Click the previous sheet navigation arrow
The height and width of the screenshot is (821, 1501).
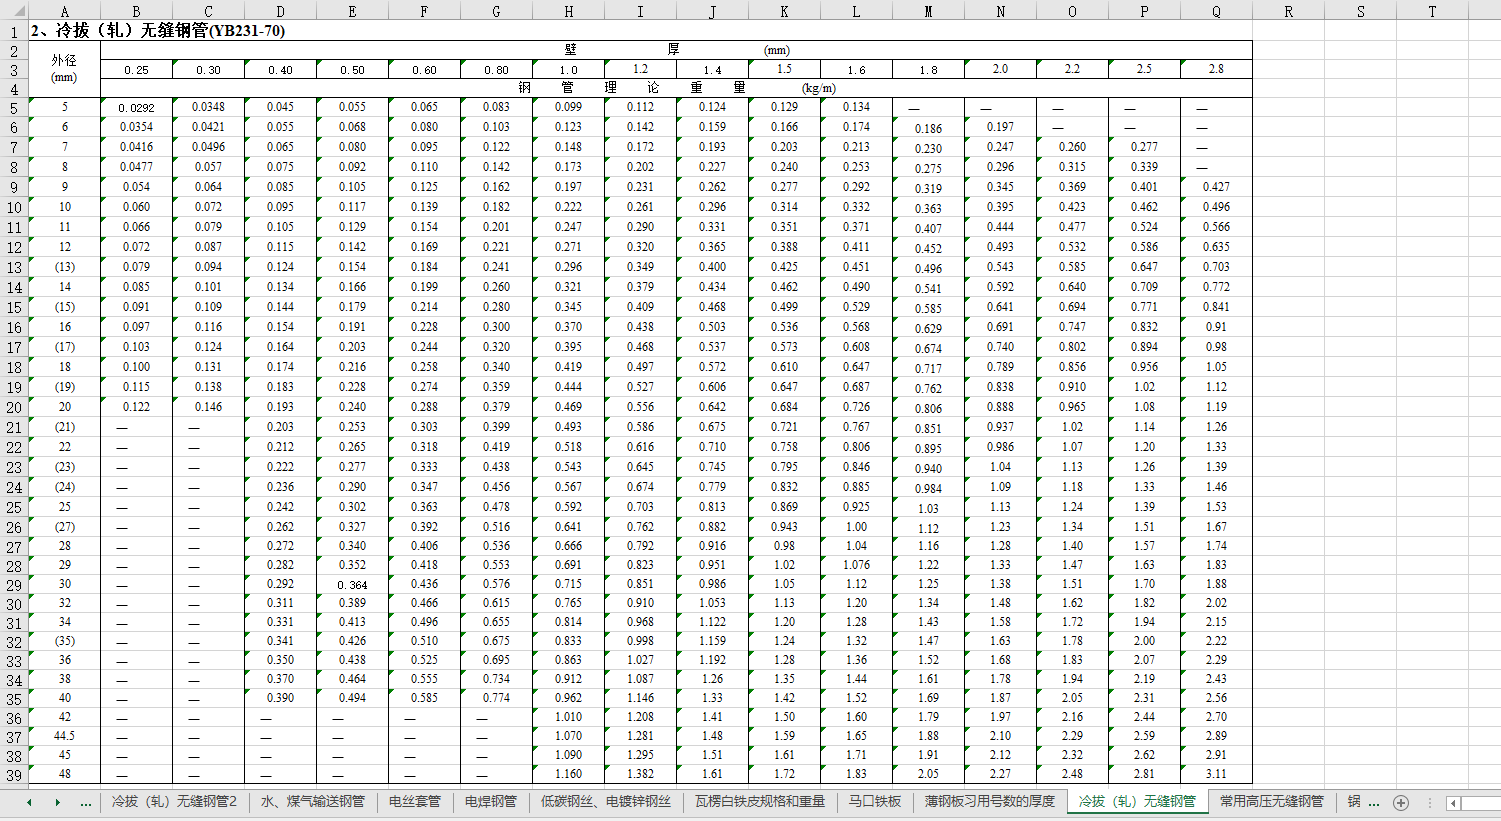coord(29,802)
